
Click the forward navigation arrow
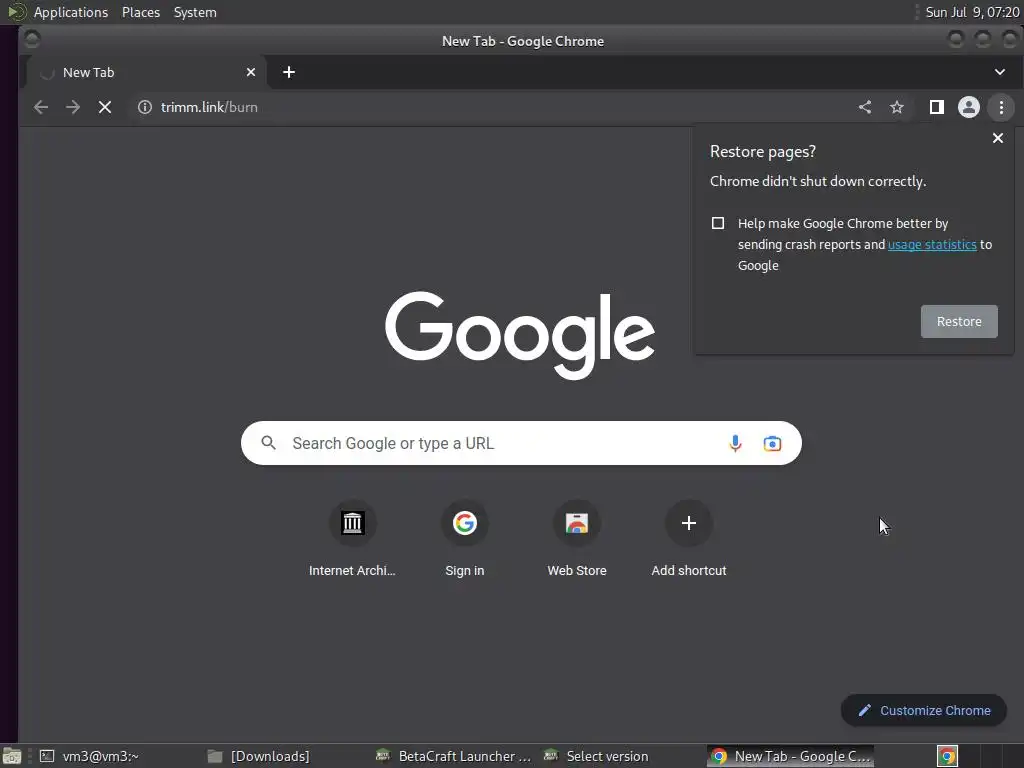pos(72,107)
